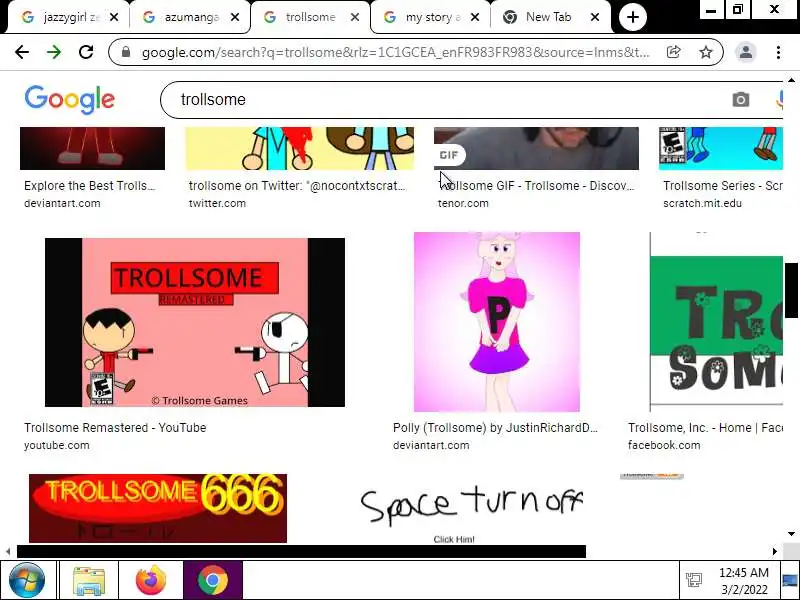Screen dimensions: 800x600
Task: Go to Google home via logo
Action: coord(69,99)
